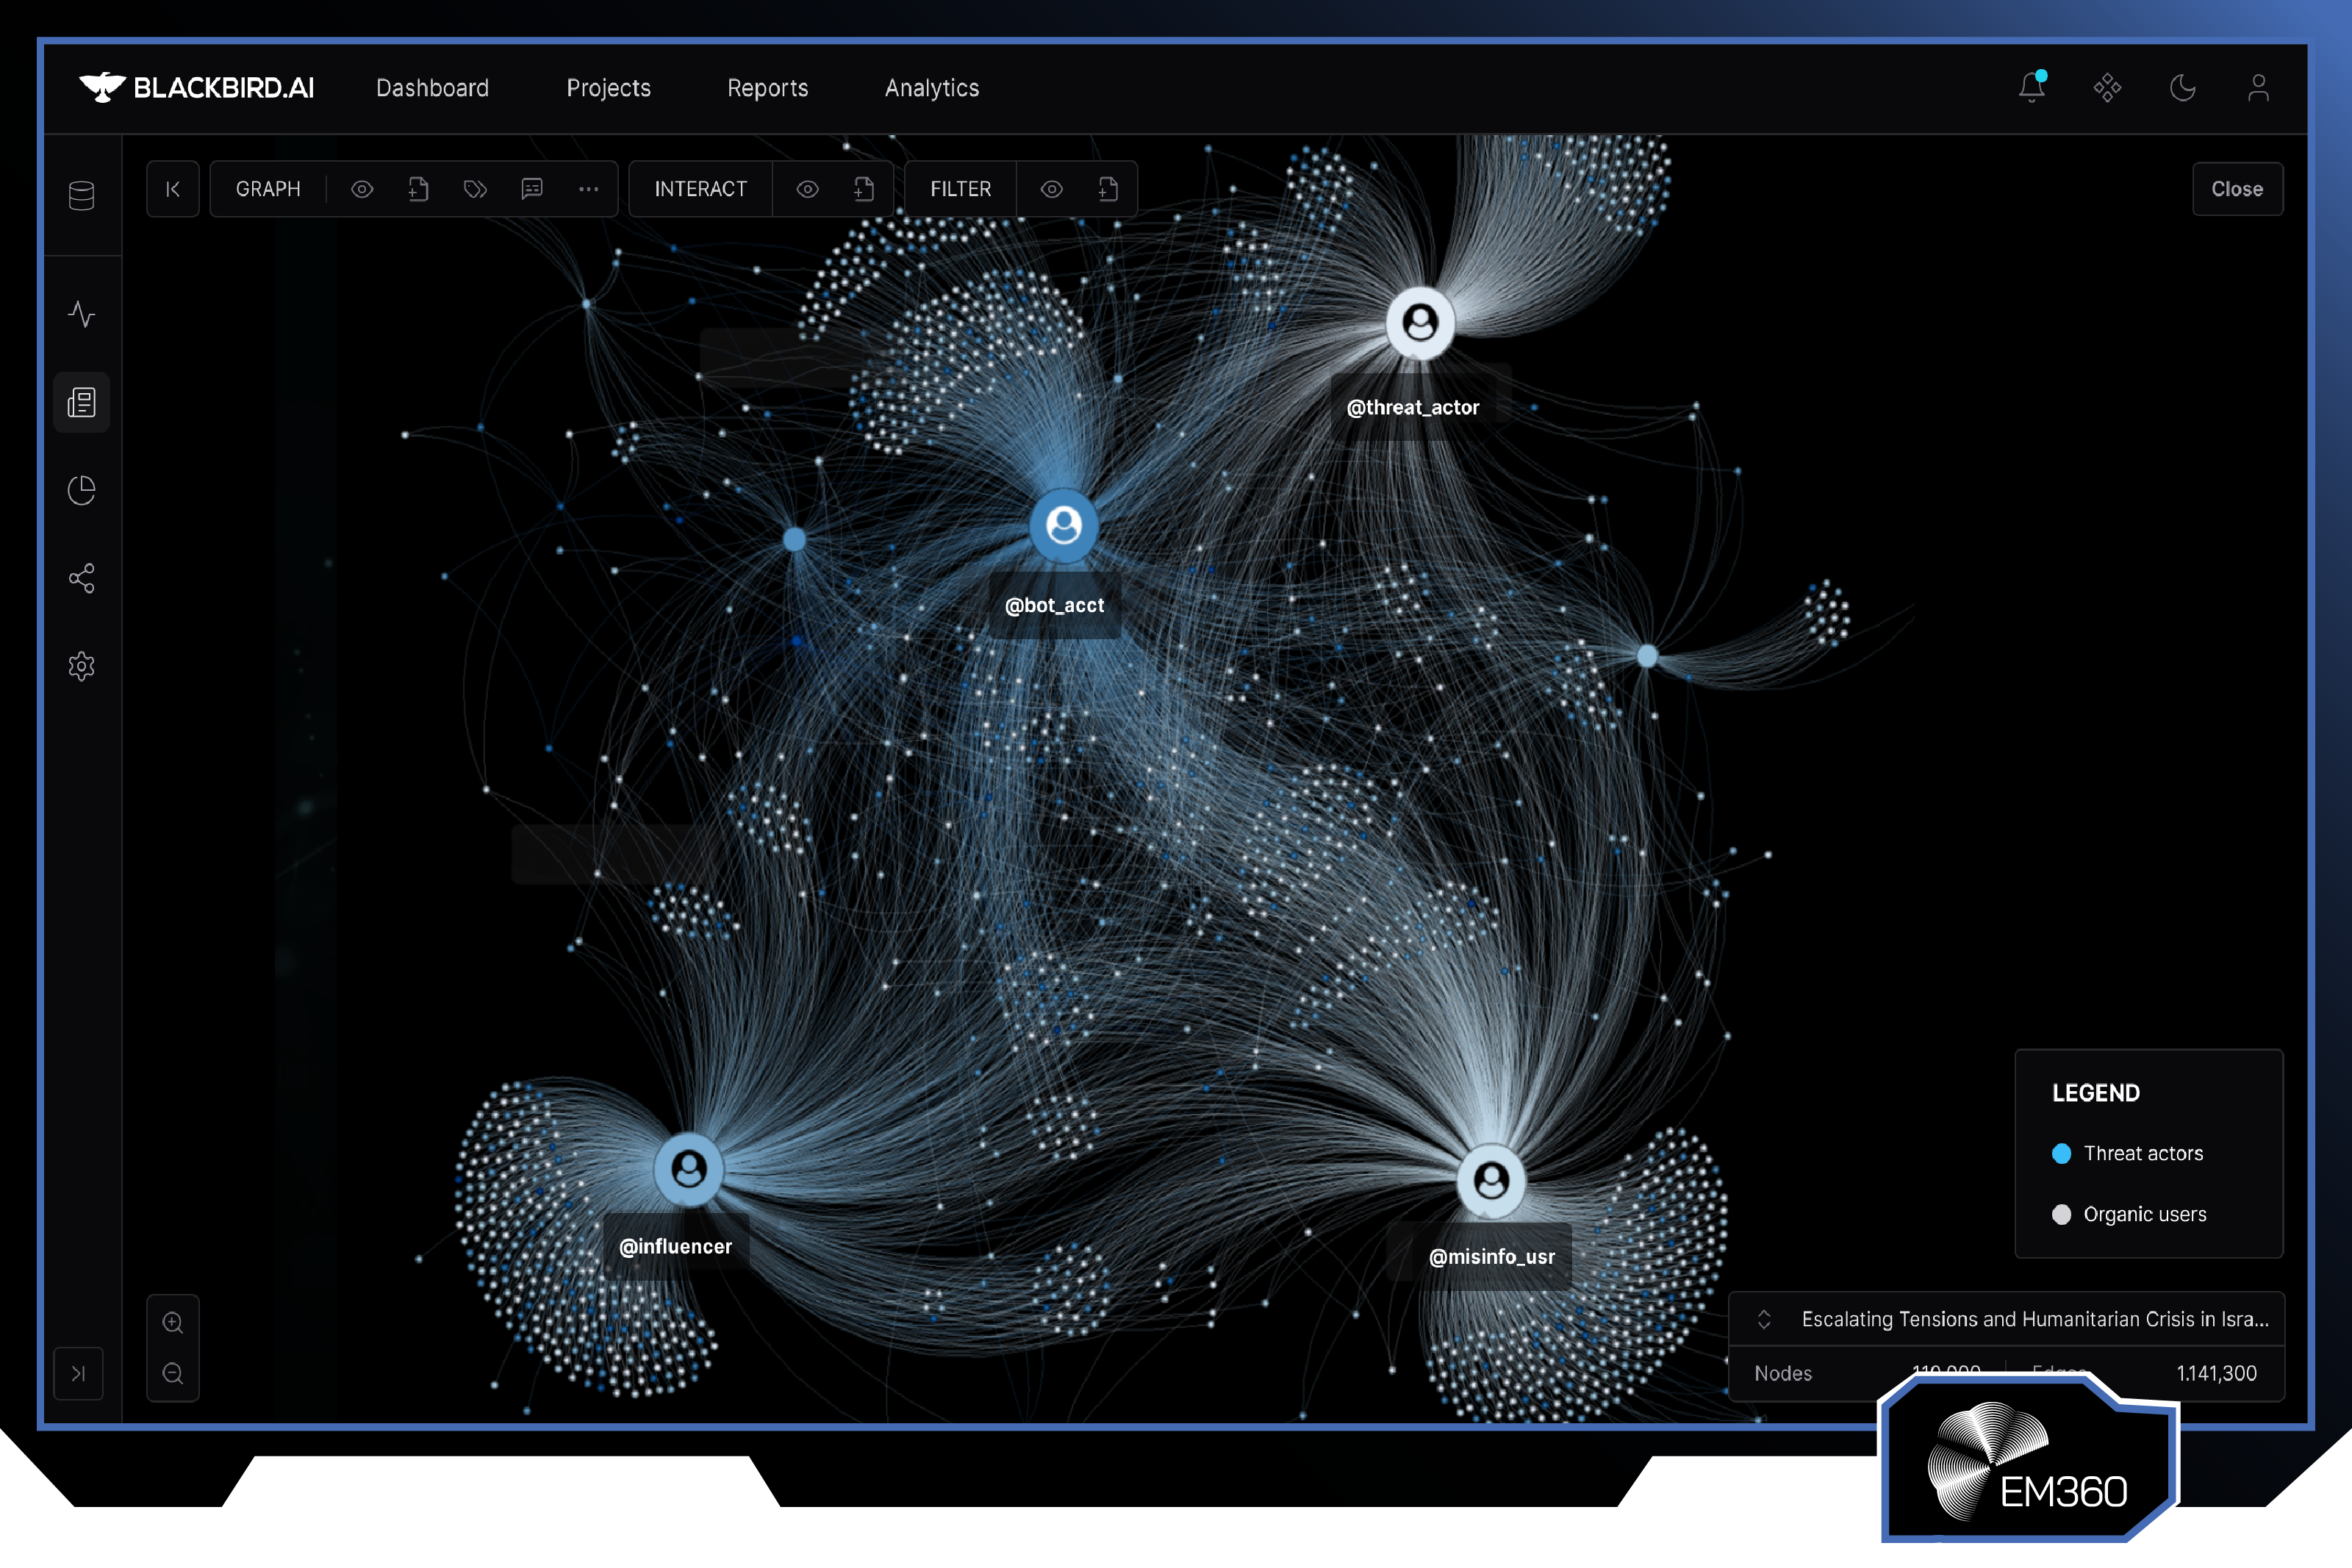Click the Blackbird.AI logo
The height and width of the screenshot is (1568, 2352).
196,88
